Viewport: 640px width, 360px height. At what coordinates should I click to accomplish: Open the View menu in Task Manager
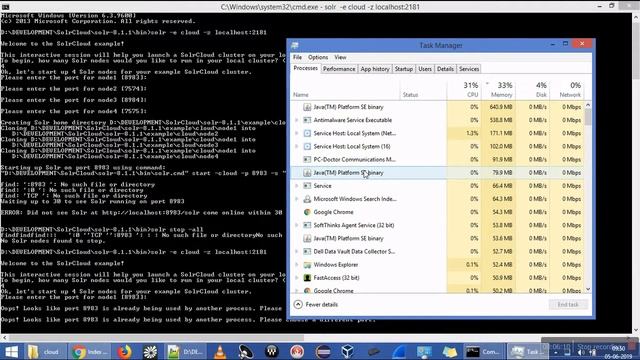(x=340, y=58)
